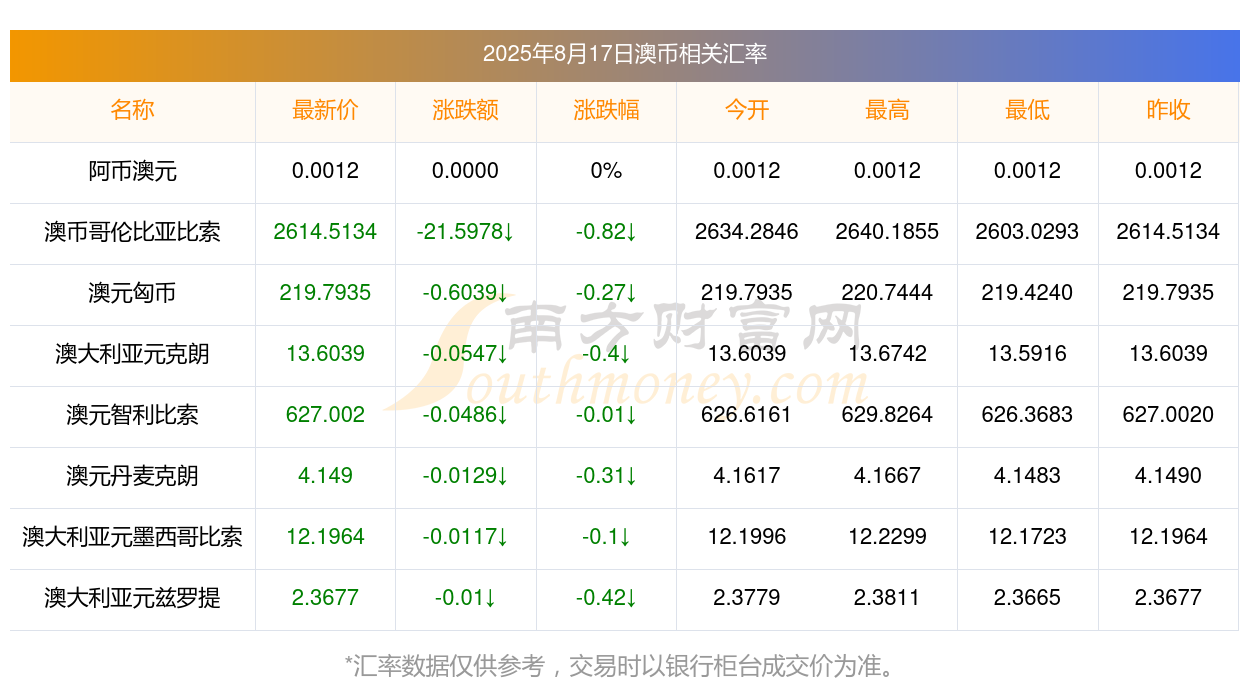The height and width of the screenshot is (698, 1250).
Task: Click change percent -0.1↓
Action: coord(606,537)
